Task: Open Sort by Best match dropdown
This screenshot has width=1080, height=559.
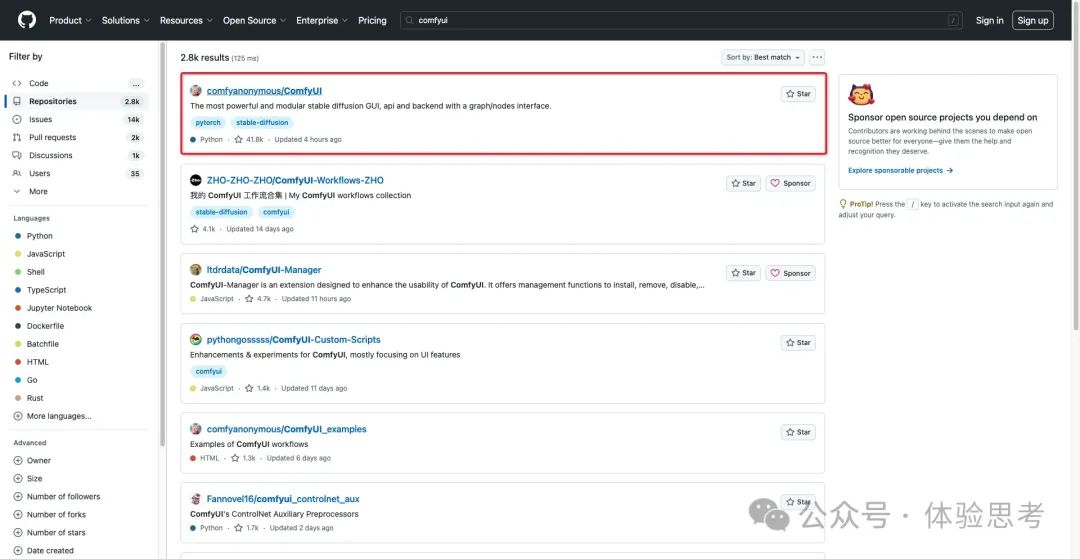Action: (763, 58)
